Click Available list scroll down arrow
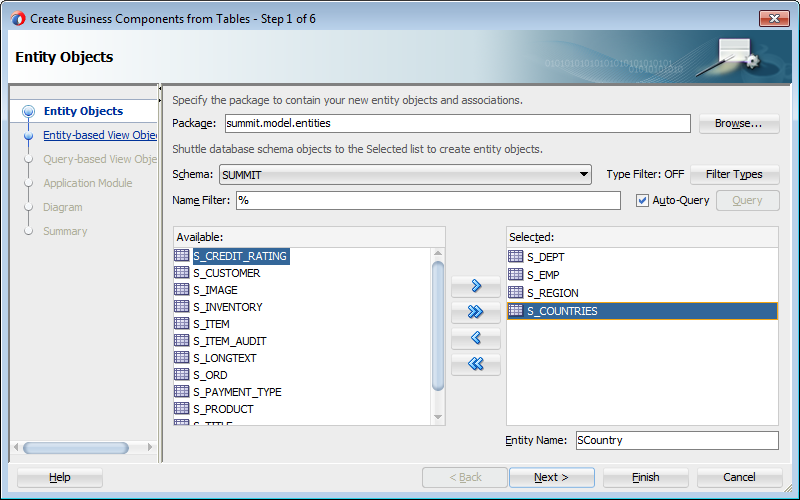This screenshot has width=800, height=500. 438,417
